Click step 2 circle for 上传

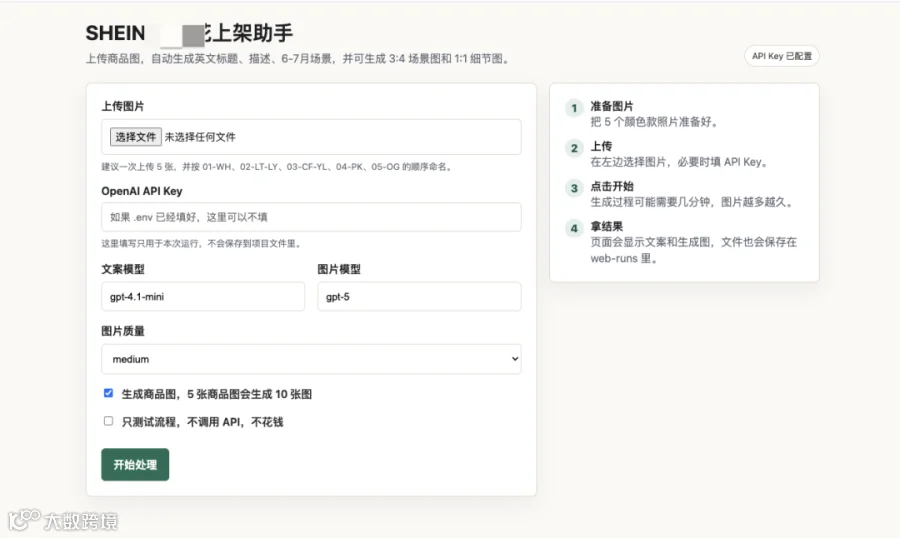(574, 148)
